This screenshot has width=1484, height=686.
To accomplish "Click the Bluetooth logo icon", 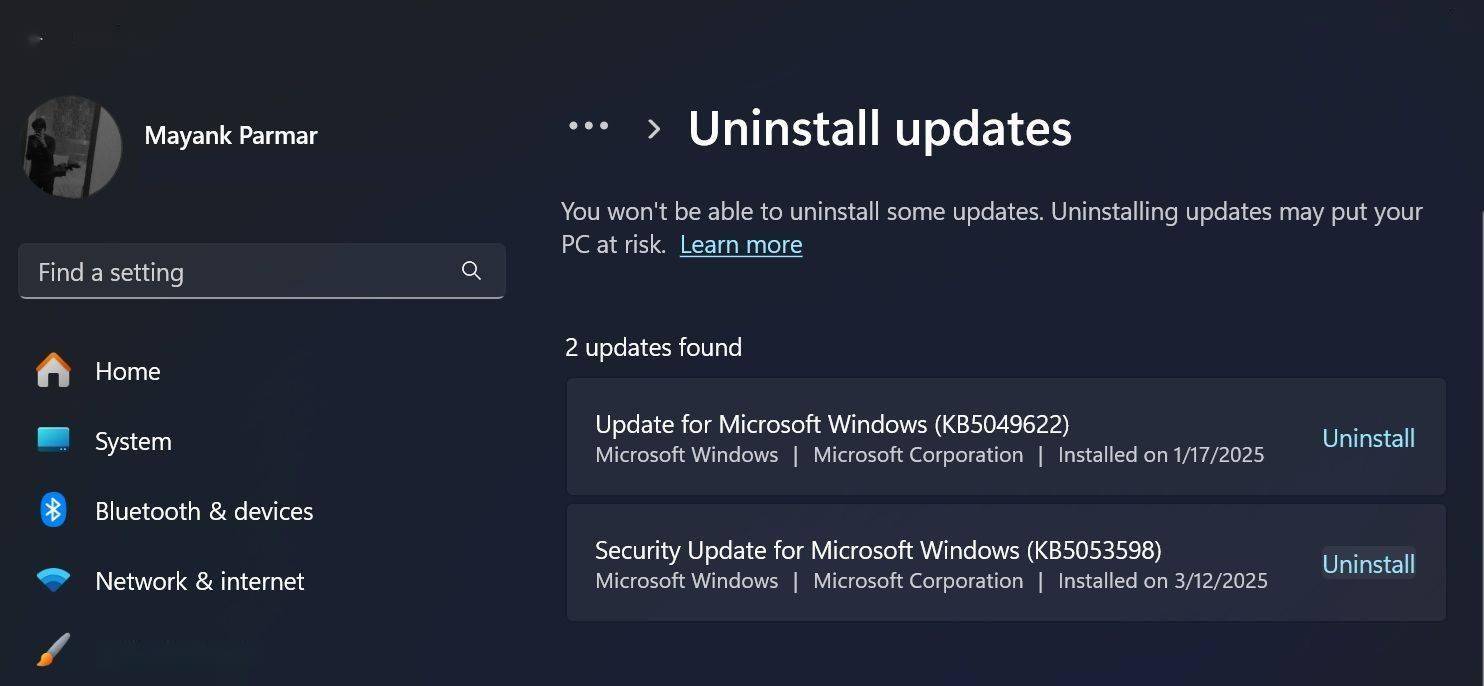I will click(x=53, y=510).
